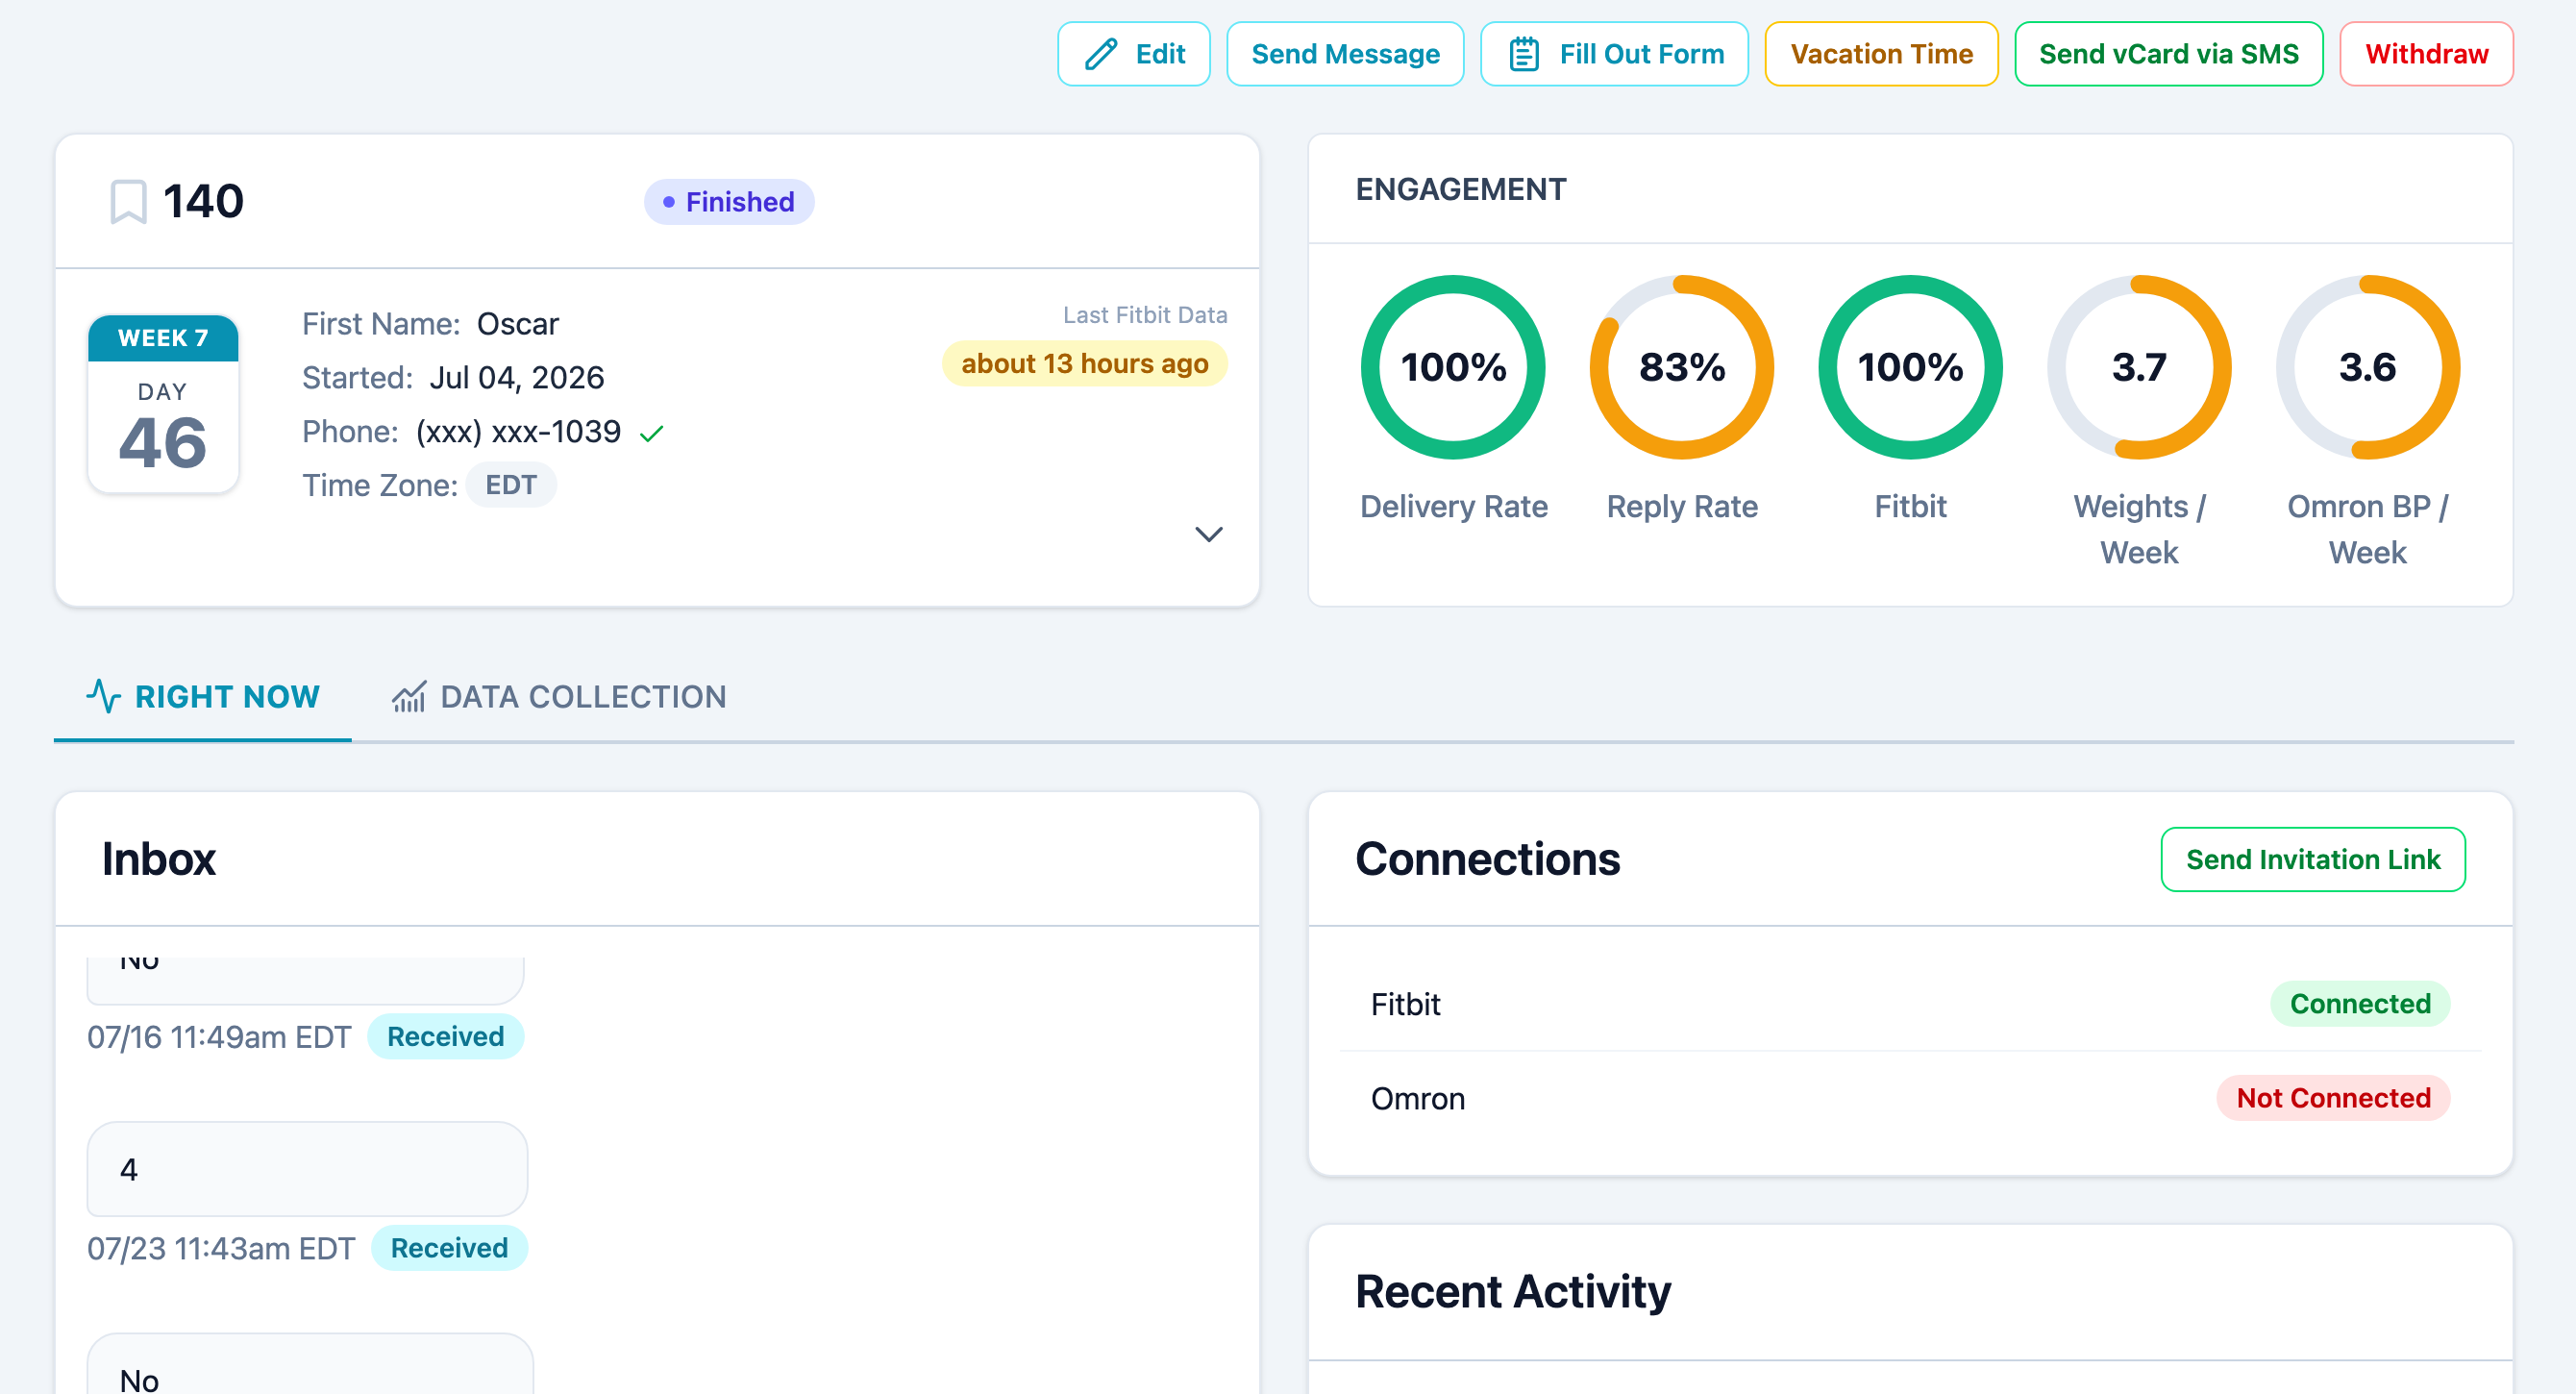Click 'about 13 hours ago' Fitbit badge
Screen dimensions: 2576x1394
1084,363
